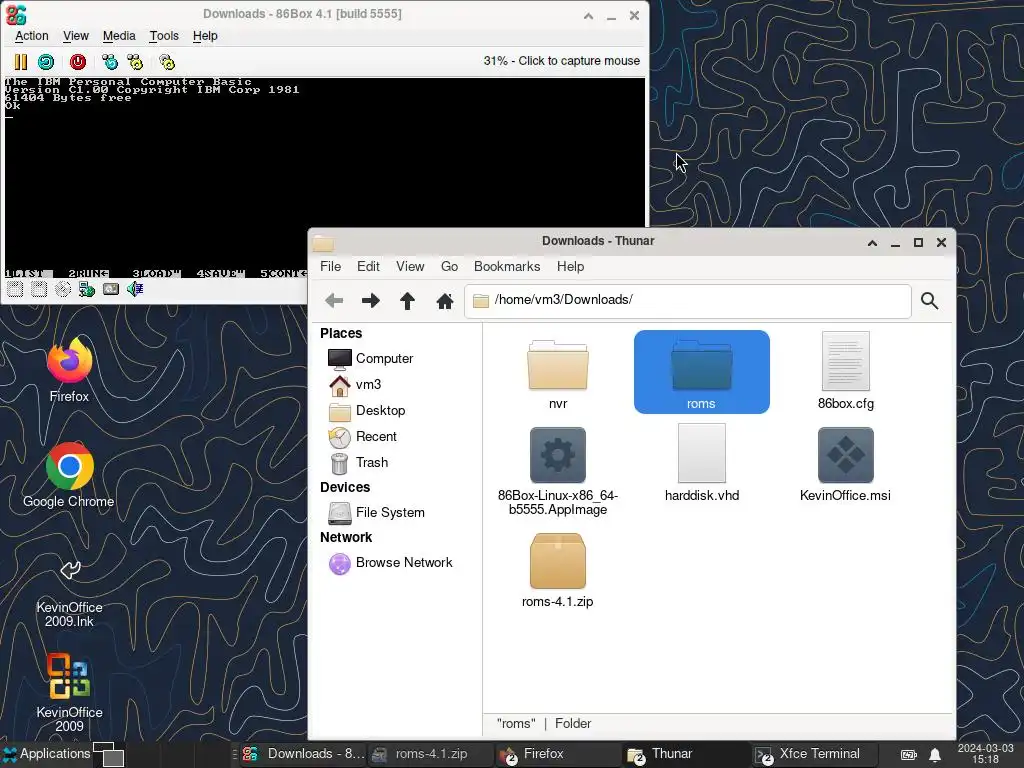Roll up the 86Box window via the title-bar arrow
The width and height of the screenshot is (1024, 768).
click(x=588, y=16)
